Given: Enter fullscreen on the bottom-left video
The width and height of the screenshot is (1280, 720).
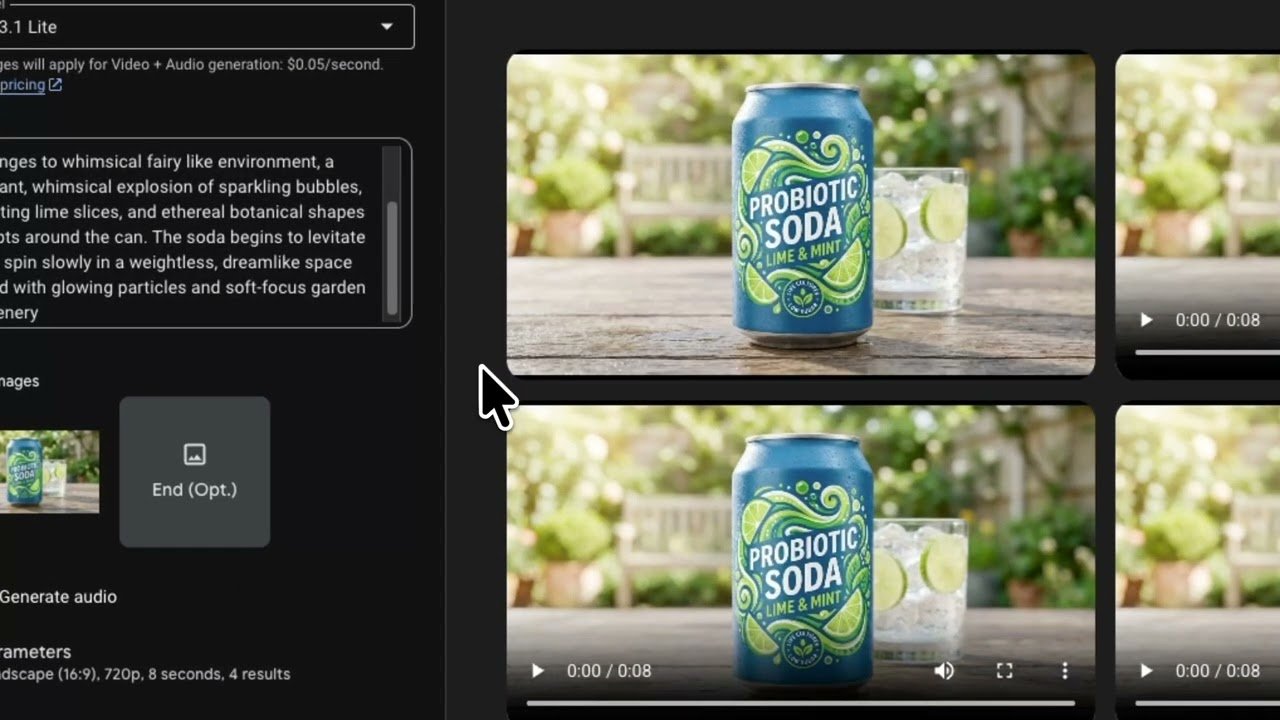Looking at the screenshot, I should 1005,671.
